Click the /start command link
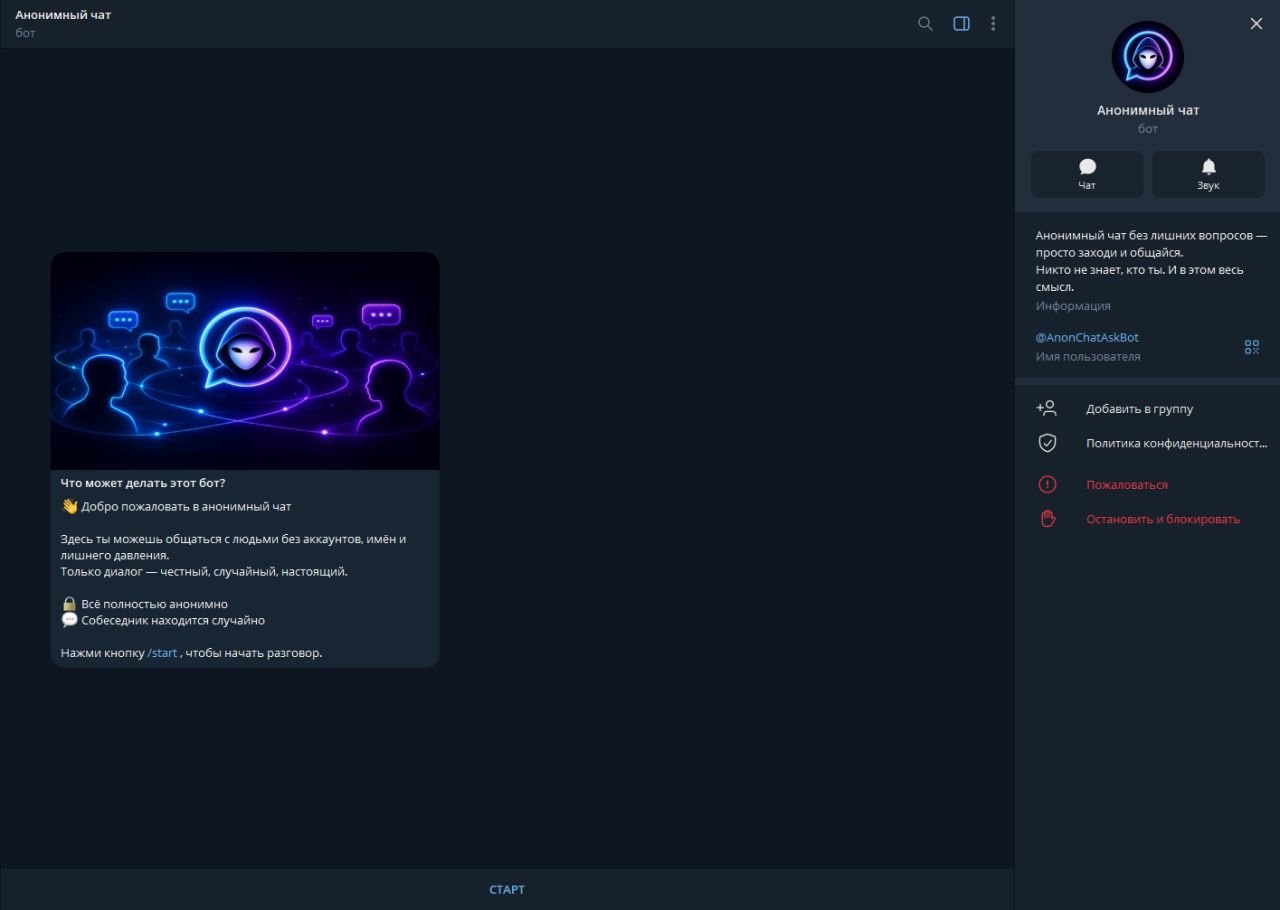The width and height of the screenshot is (1280, 910). pos(162,653)
